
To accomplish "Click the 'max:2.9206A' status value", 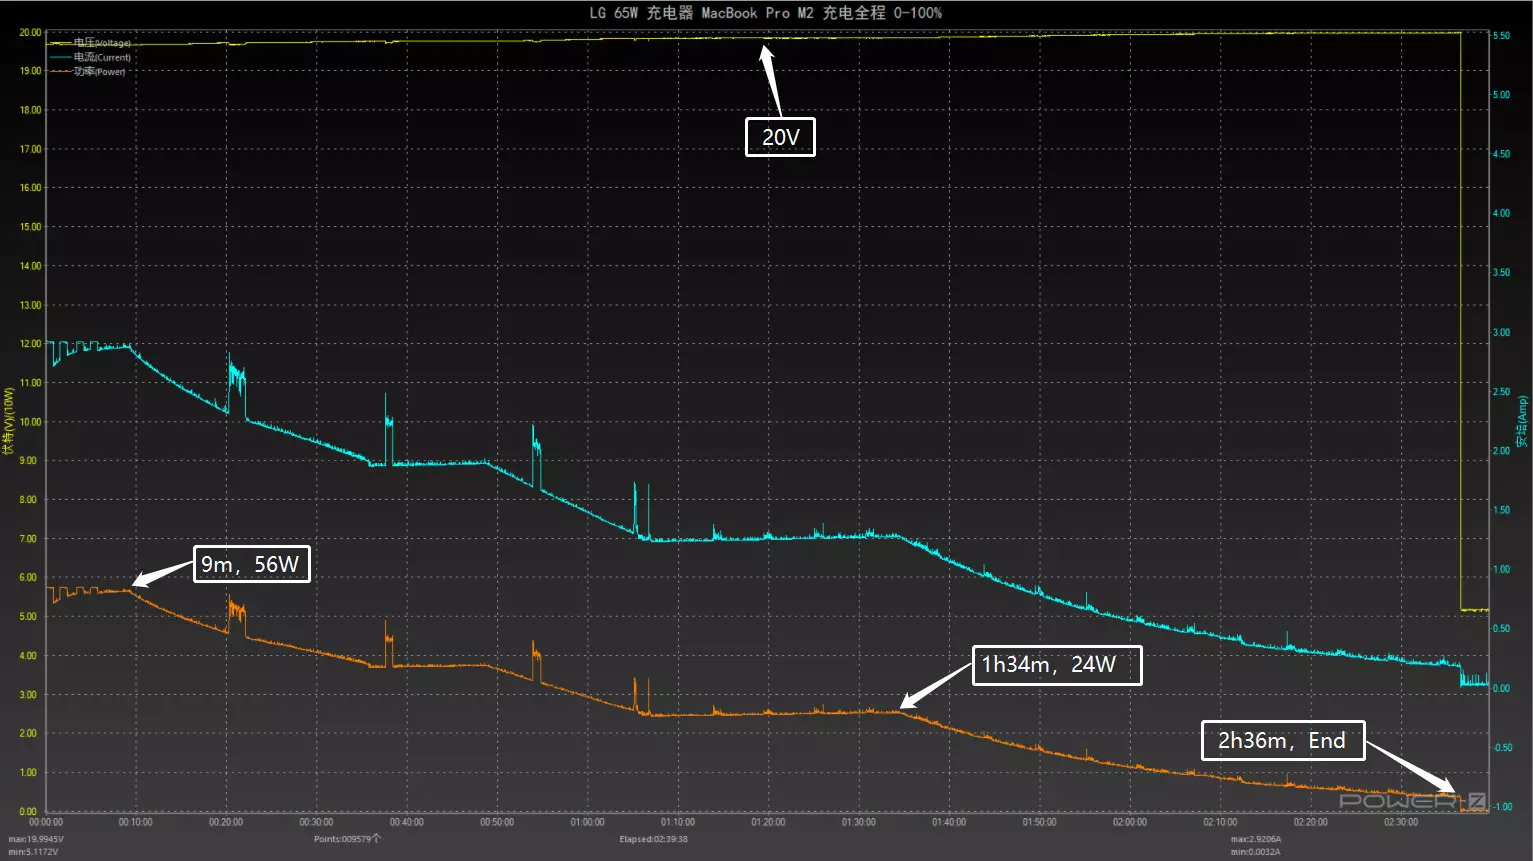I will point(1256,839).
